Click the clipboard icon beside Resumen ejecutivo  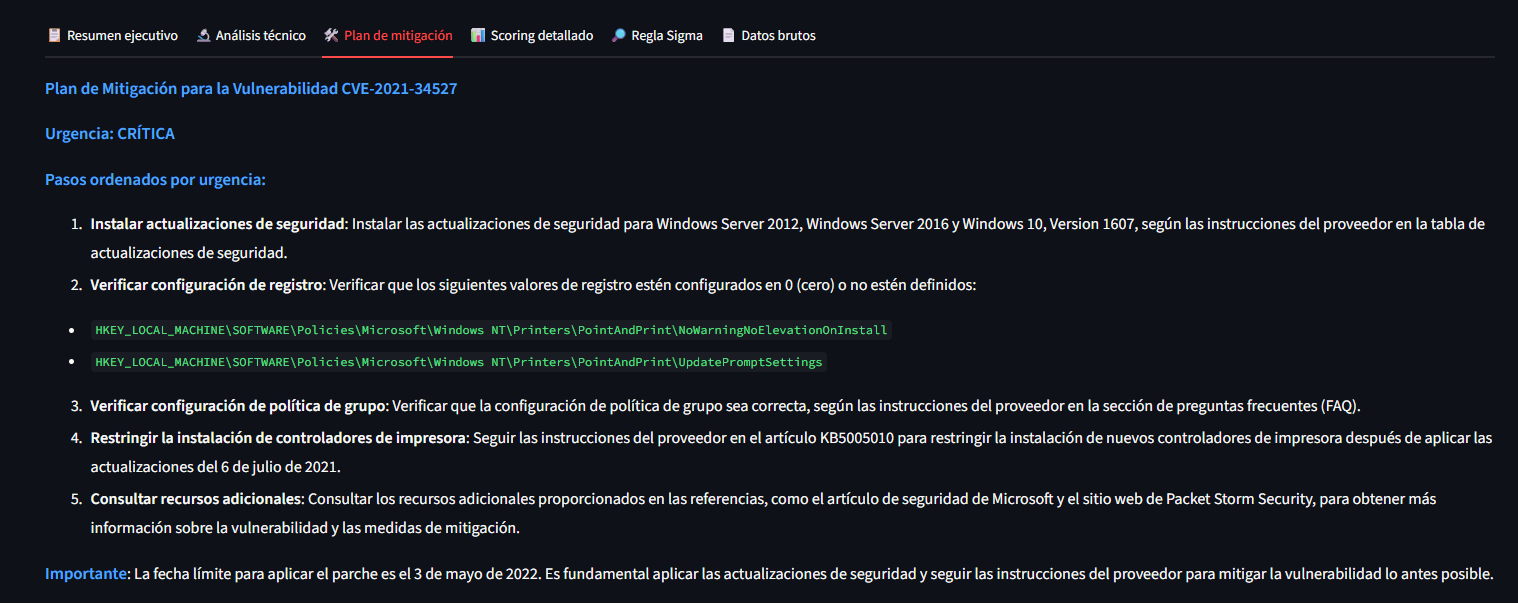(x=54, y=35)
